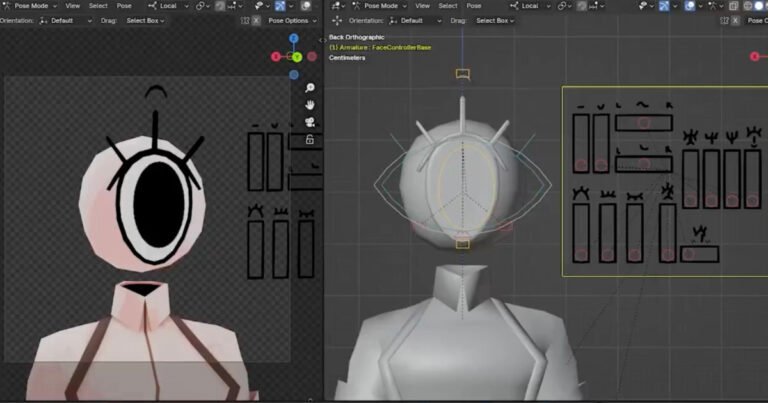The width and height of the screenshot is (768, 403).
Task: Click the red X axis on left gizmo
Action: click(x=276, y=57)
